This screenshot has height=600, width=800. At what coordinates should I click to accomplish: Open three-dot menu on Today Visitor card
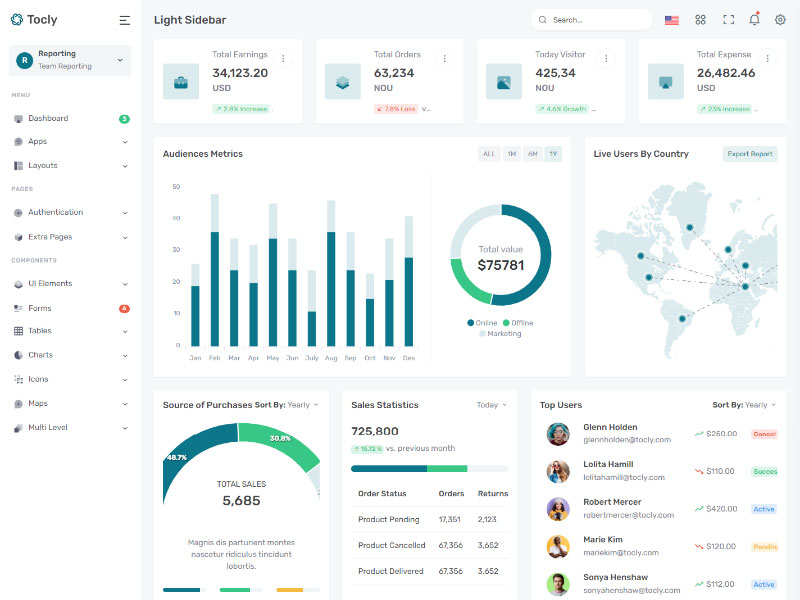tap(605, 58)
